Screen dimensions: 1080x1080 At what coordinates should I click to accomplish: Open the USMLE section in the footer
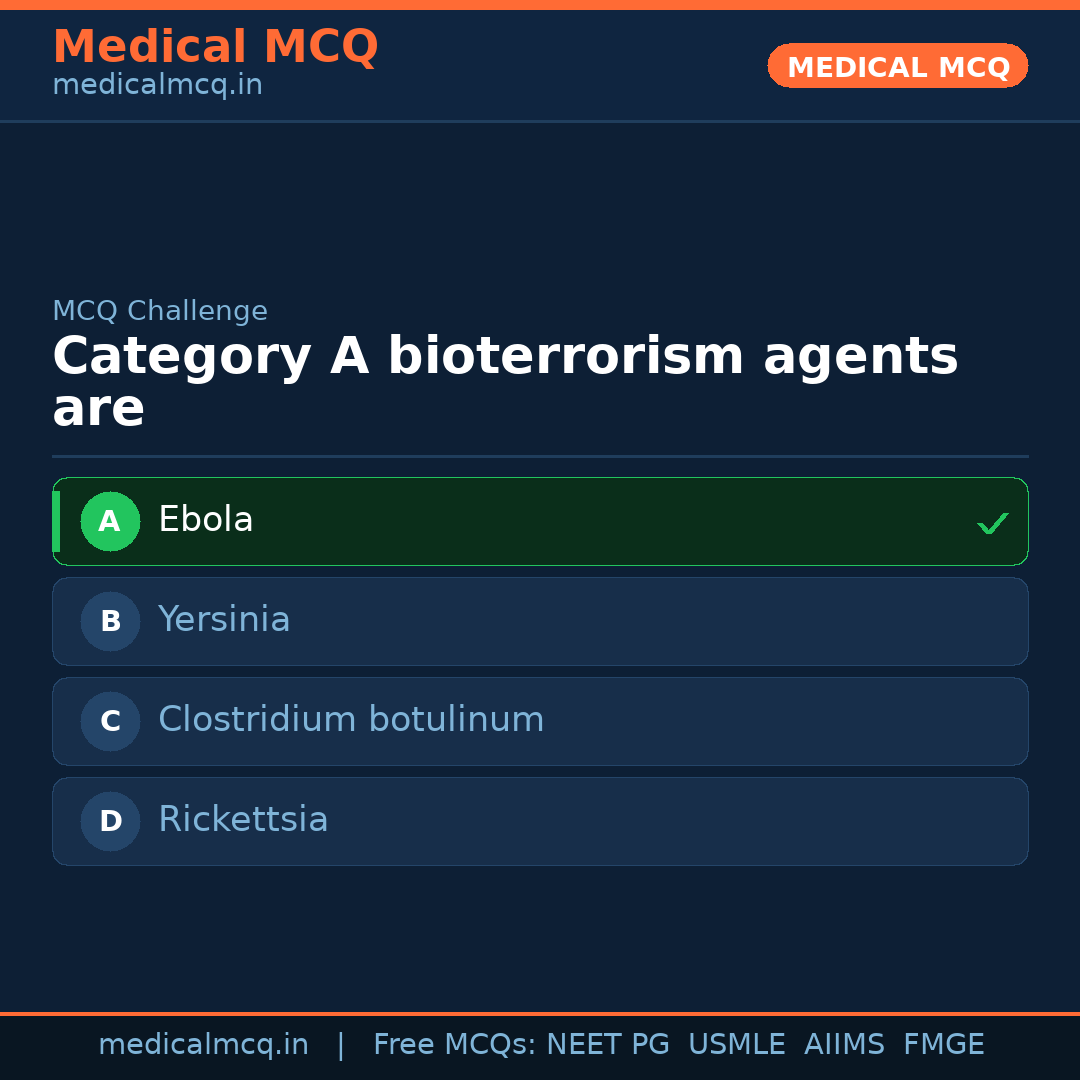737,1044
